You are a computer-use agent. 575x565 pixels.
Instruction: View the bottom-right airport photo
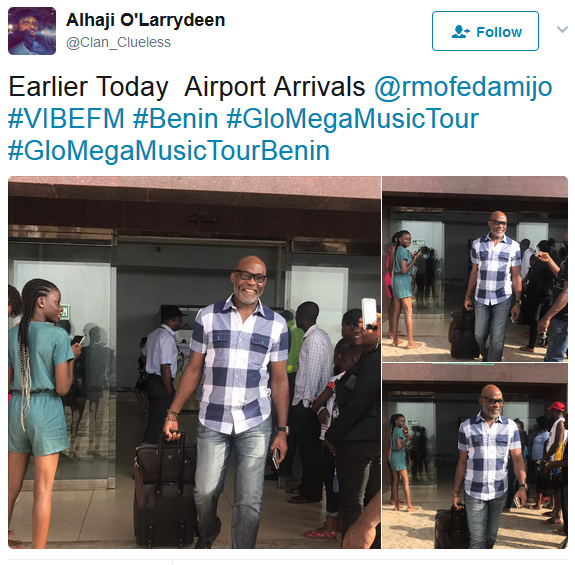(x=475, y=456)
